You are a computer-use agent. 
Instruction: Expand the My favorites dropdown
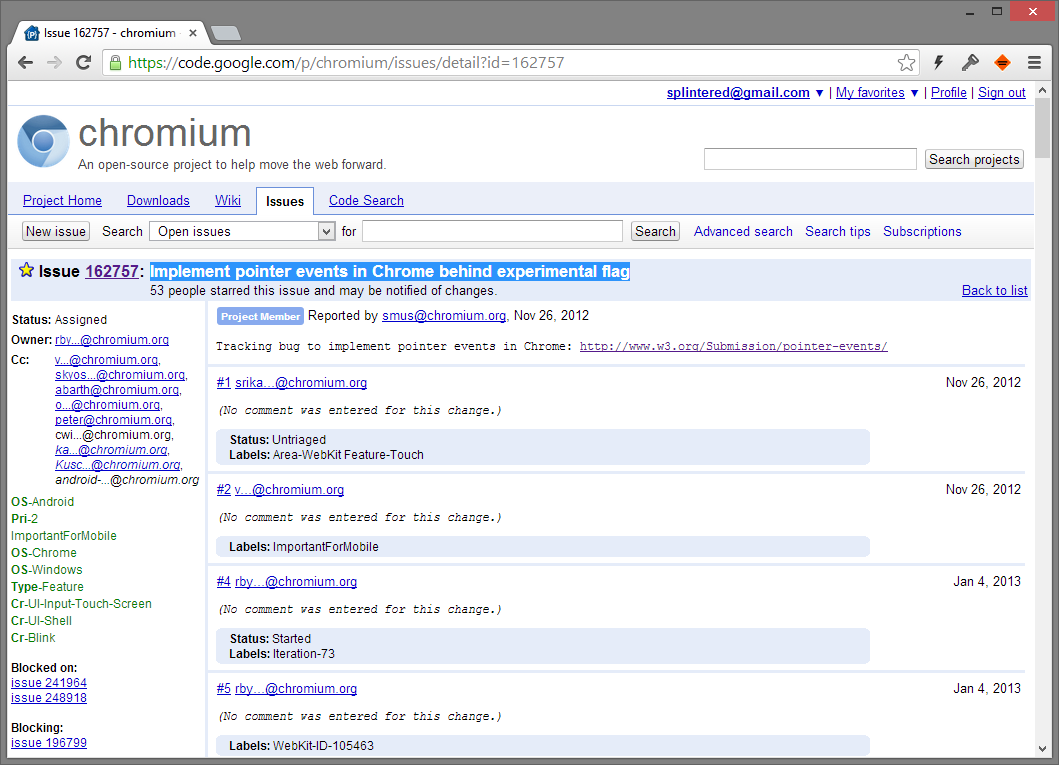coord(914,93)
